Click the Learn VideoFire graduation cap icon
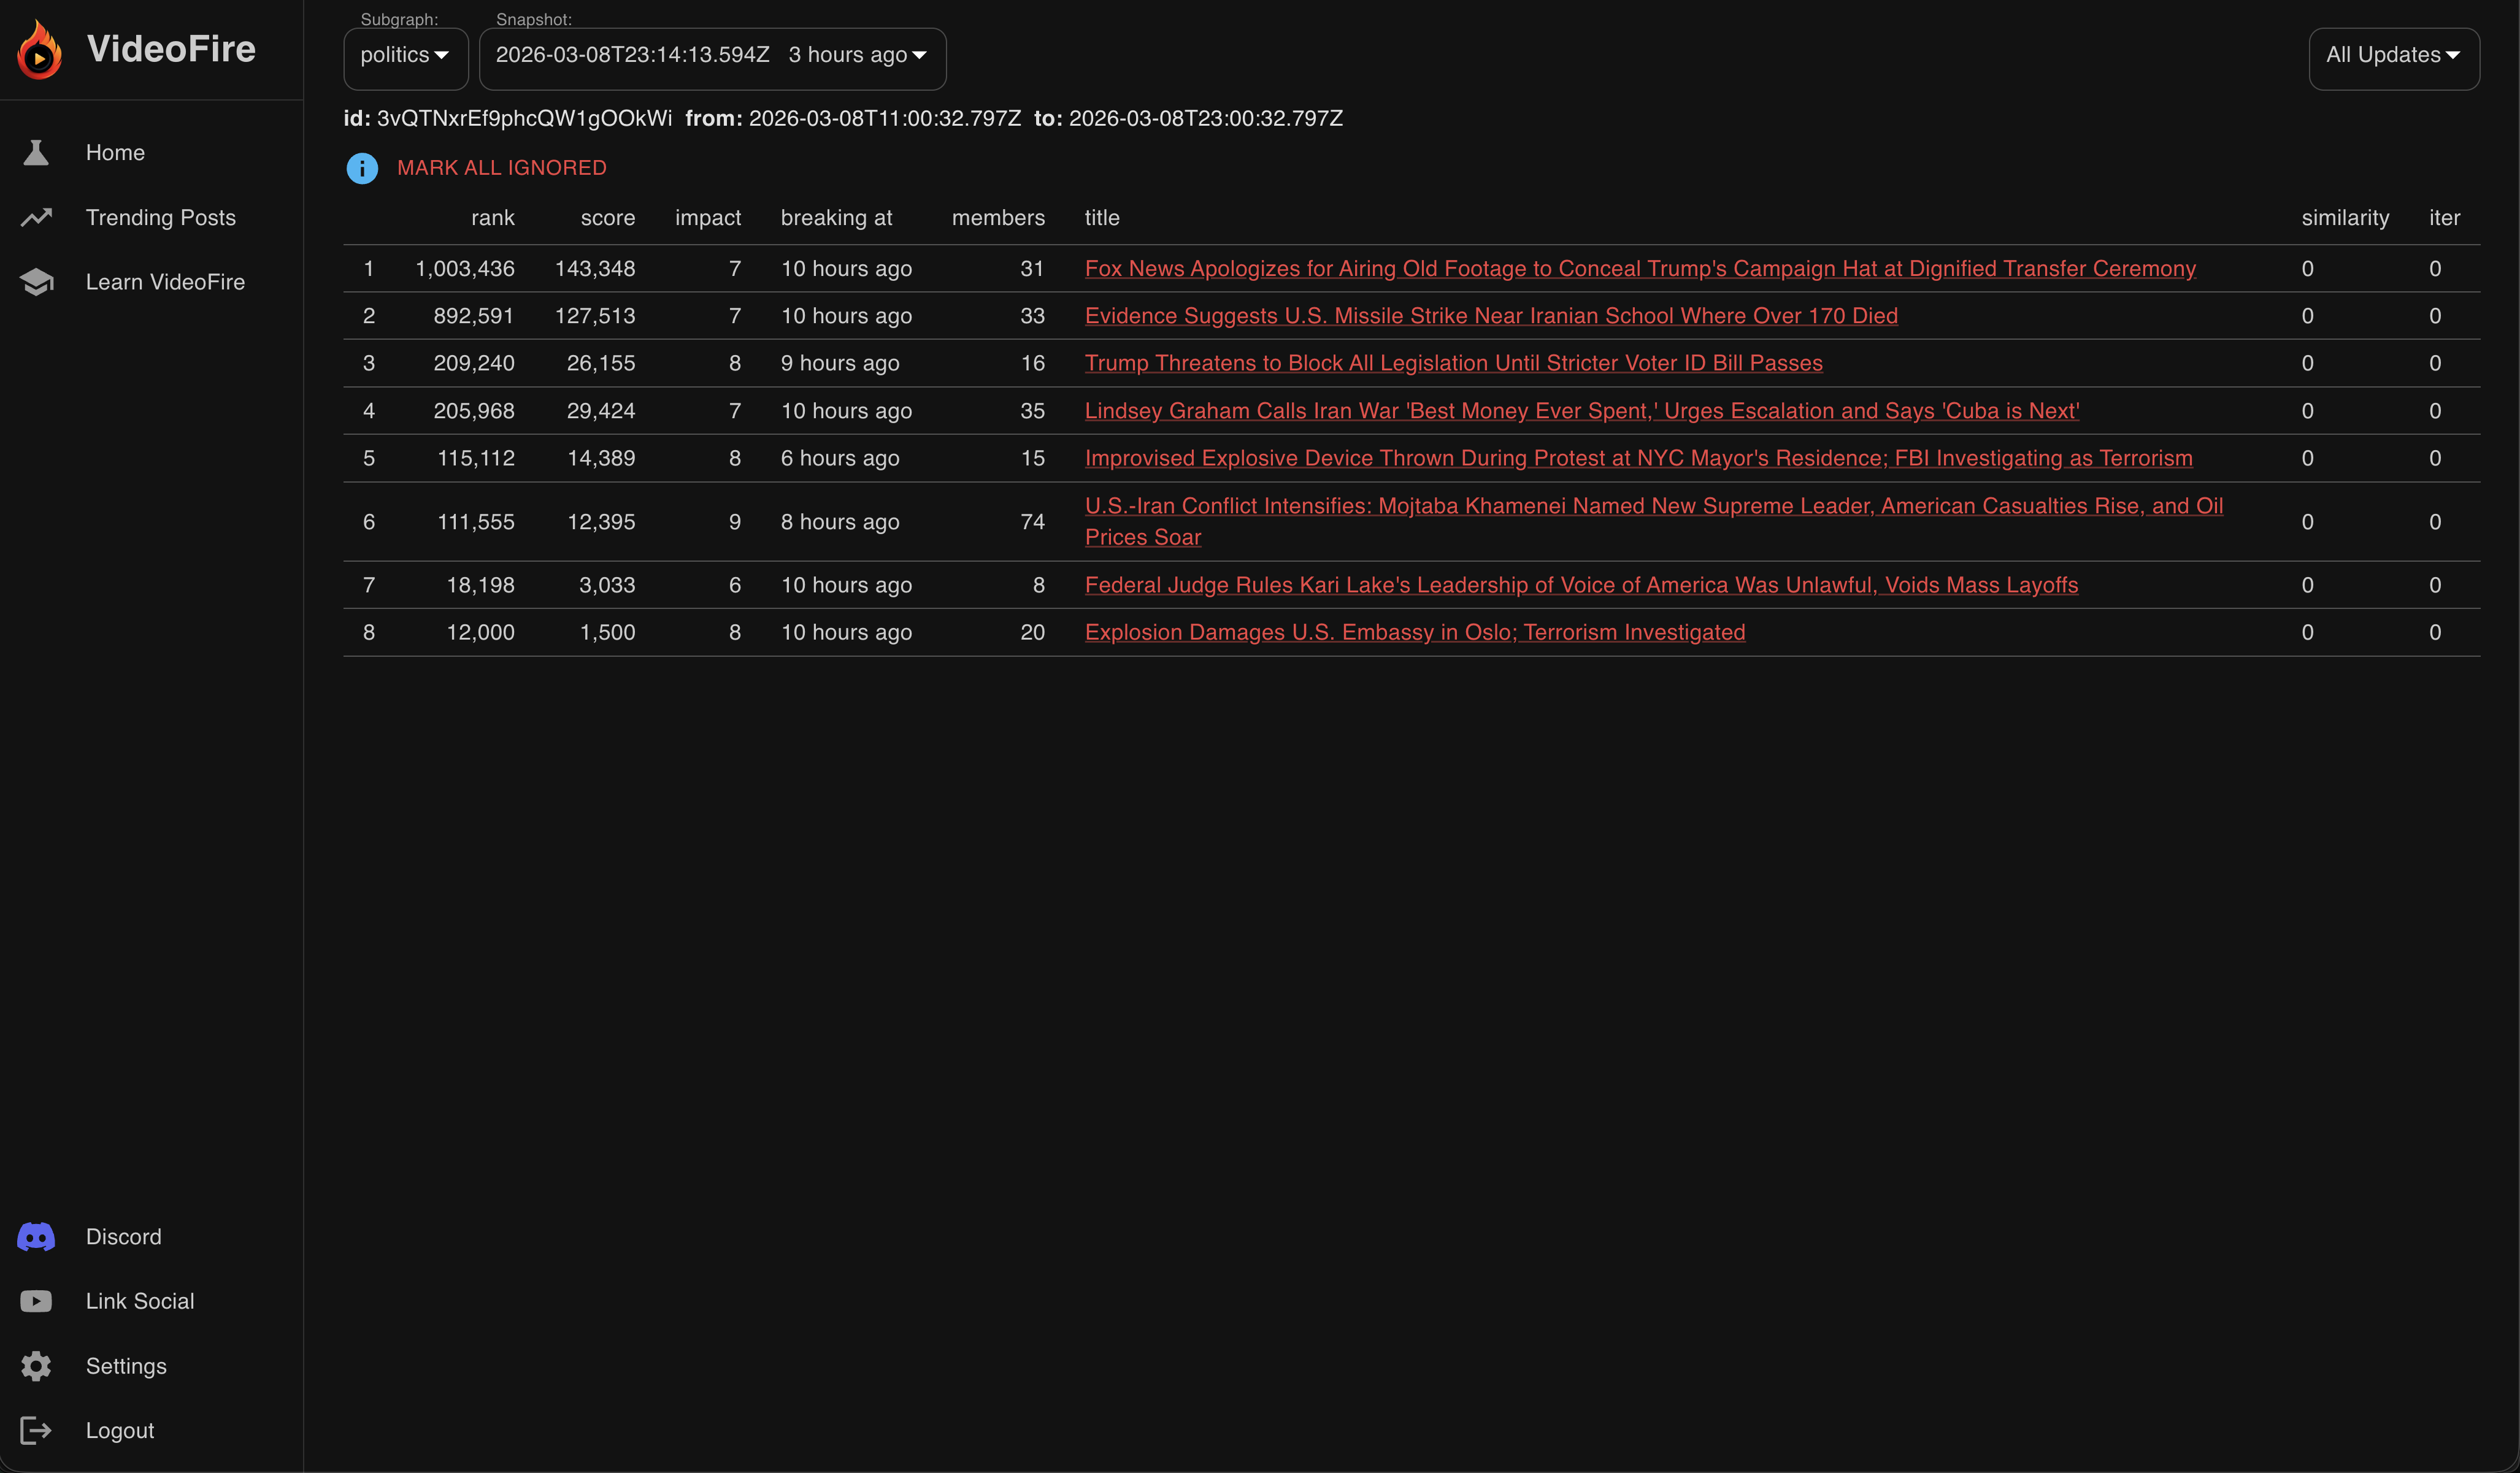 (36, 282)
